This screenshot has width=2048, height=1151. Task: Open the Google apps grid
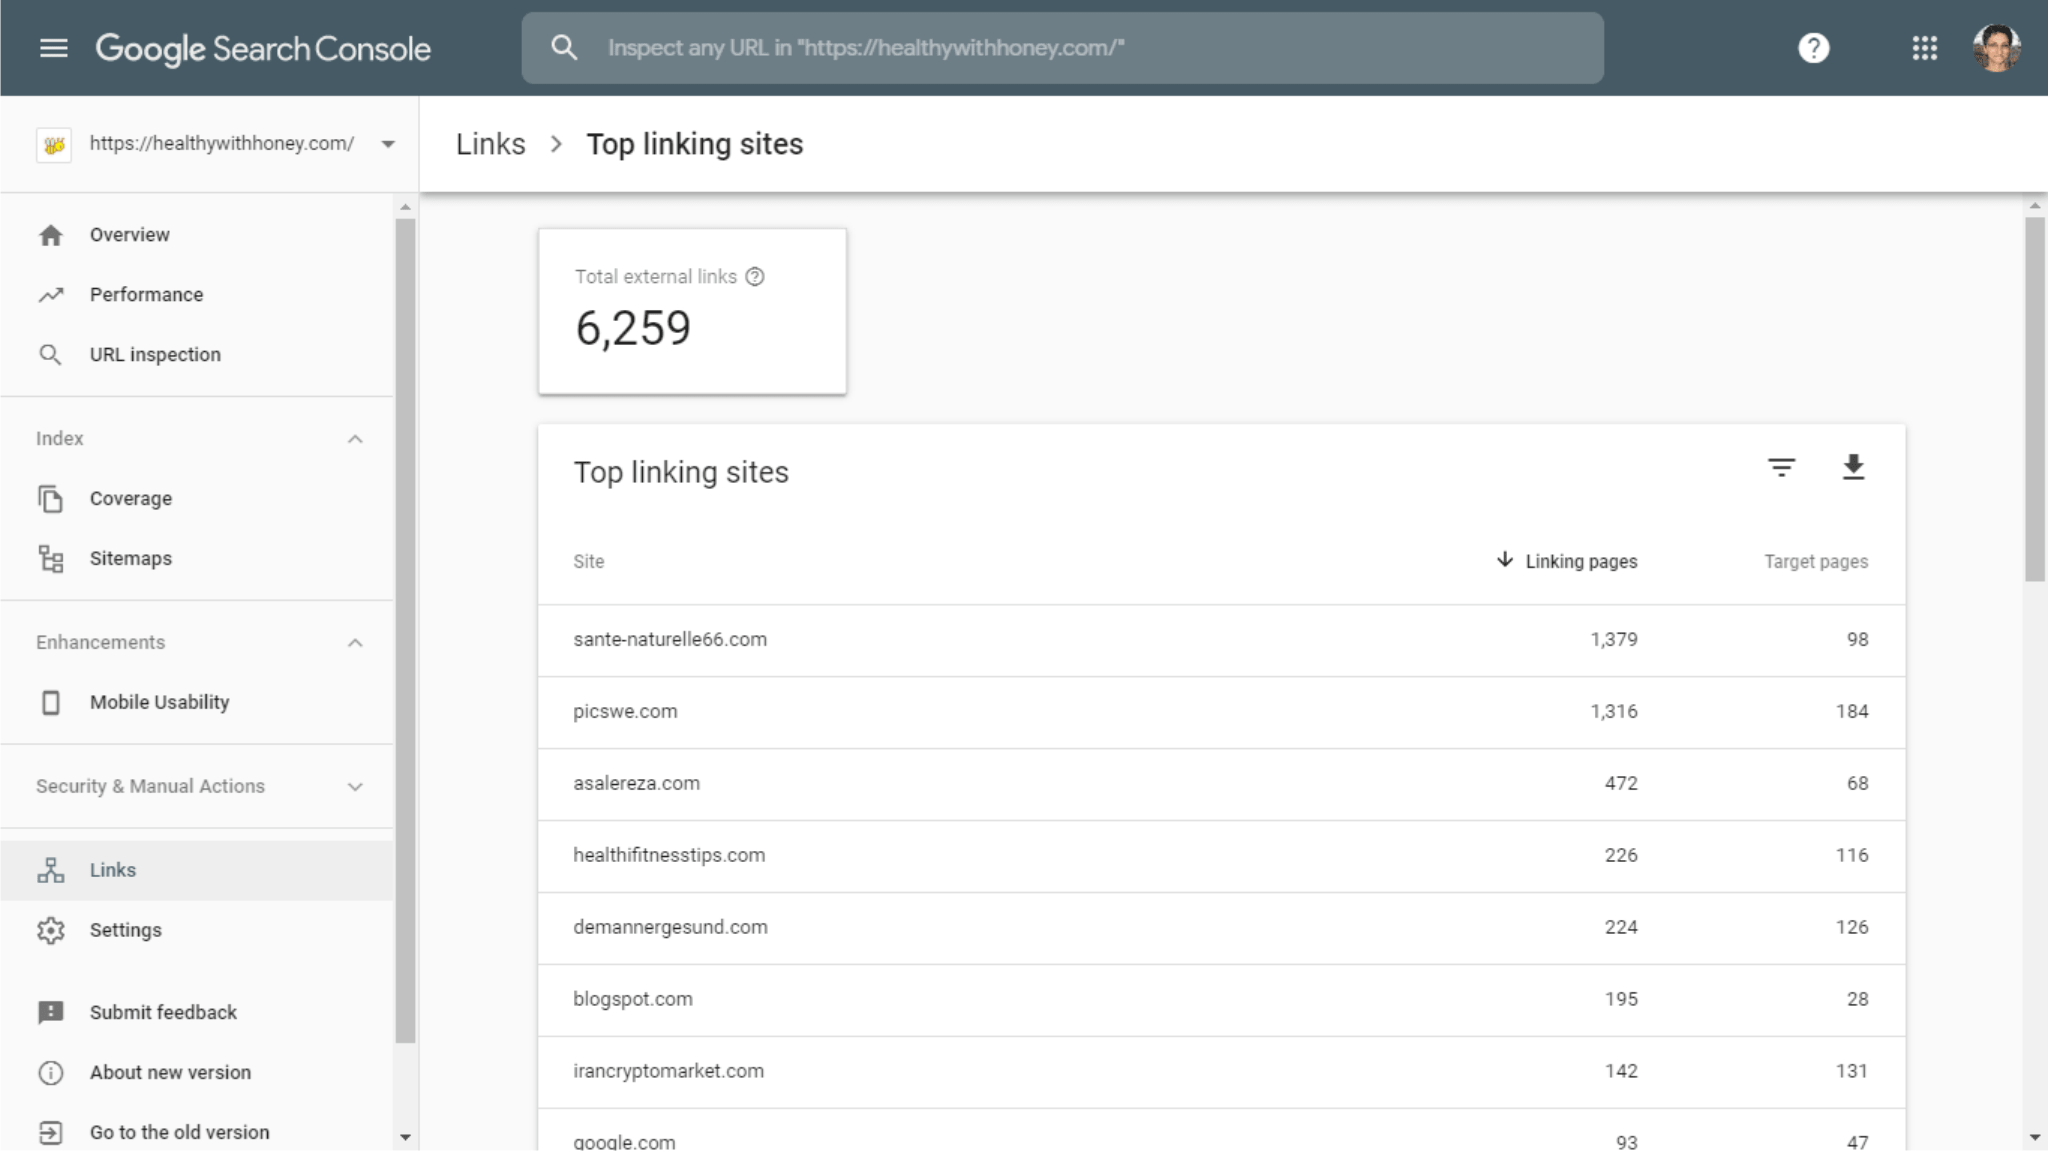tap(1925, 48)
